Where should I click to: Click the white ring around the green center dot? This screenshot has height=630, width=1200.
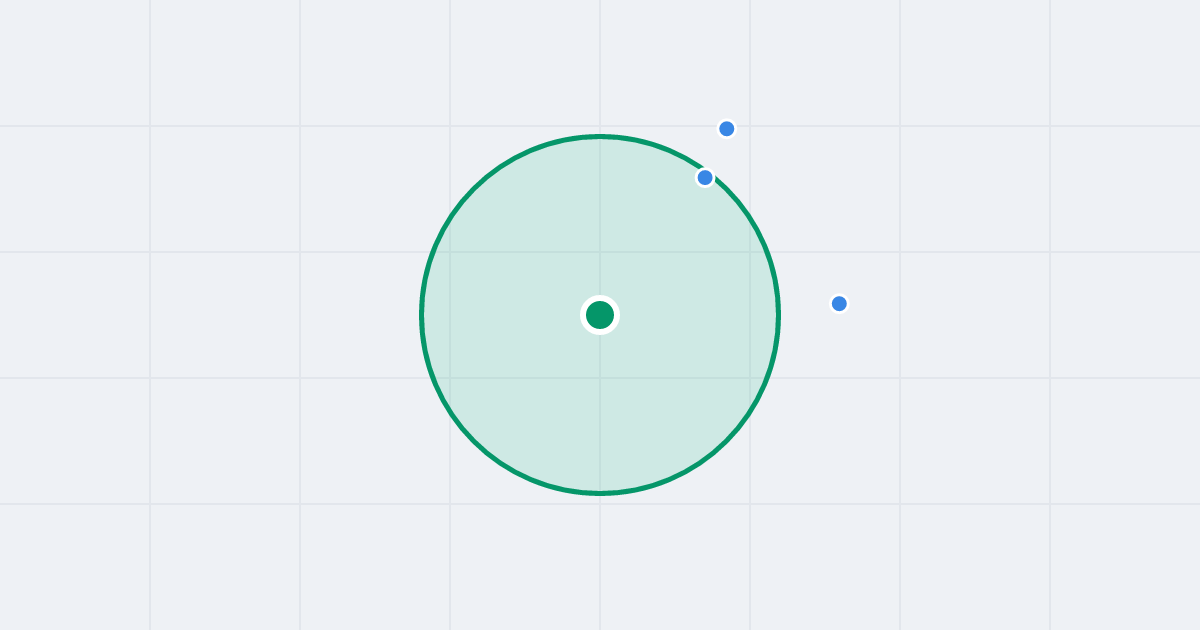[600, 298]
